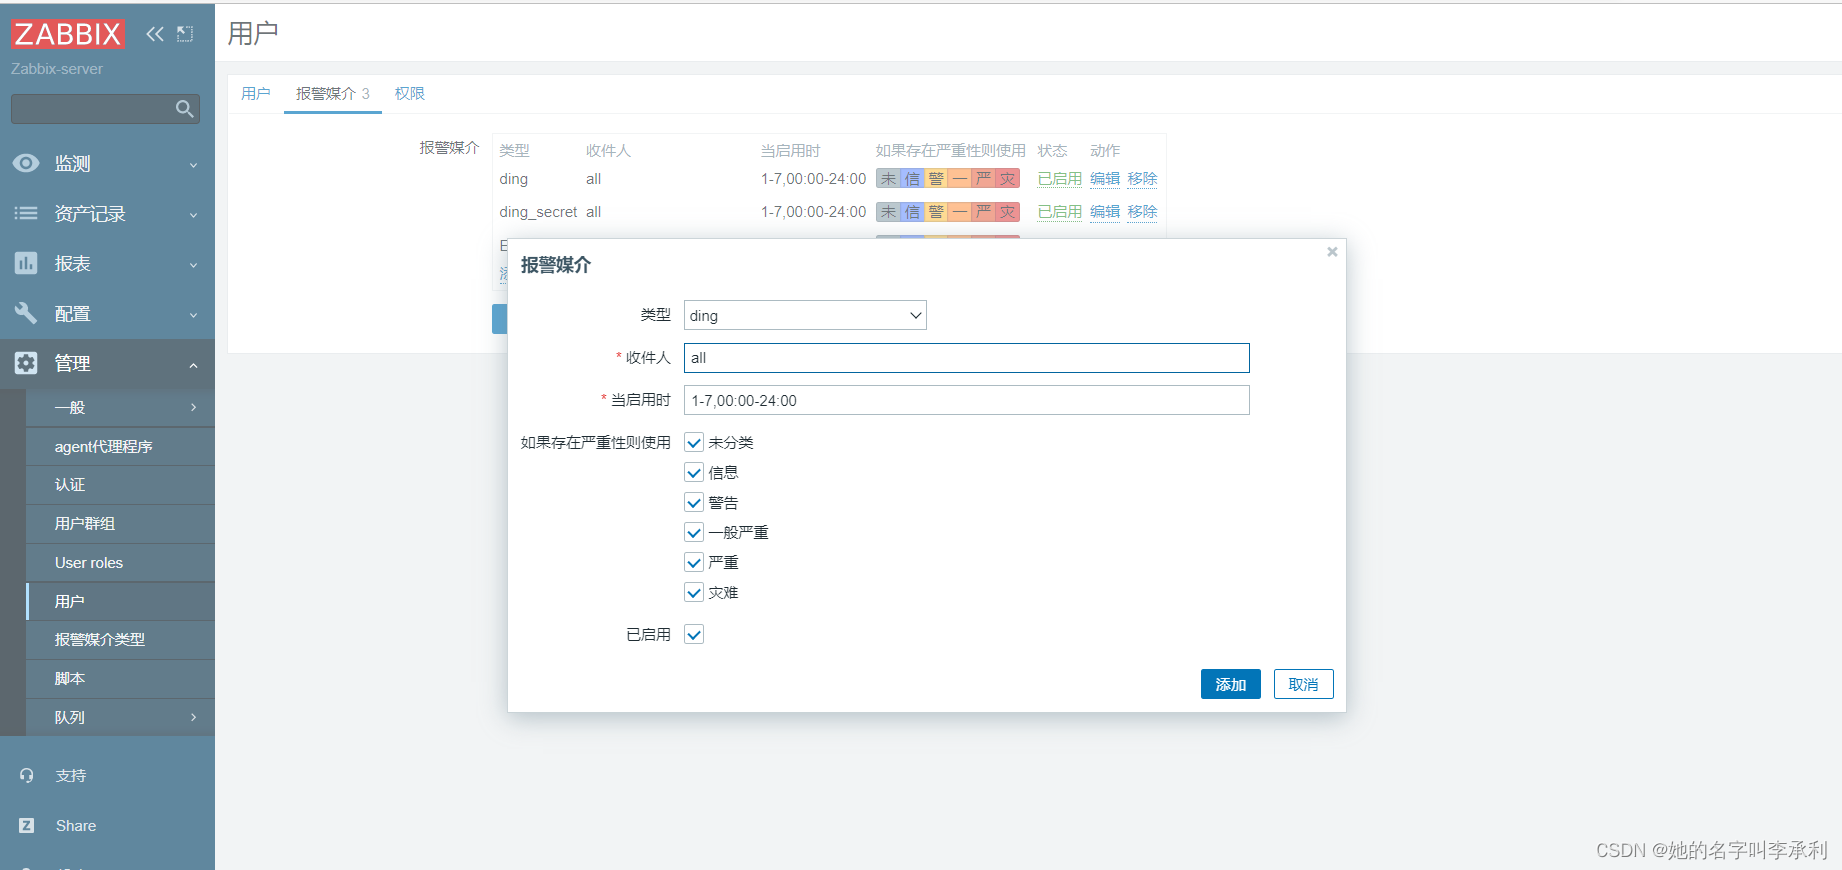
Task: Collapse the sidebar with double-arrow icon
Action: [155, 34]
